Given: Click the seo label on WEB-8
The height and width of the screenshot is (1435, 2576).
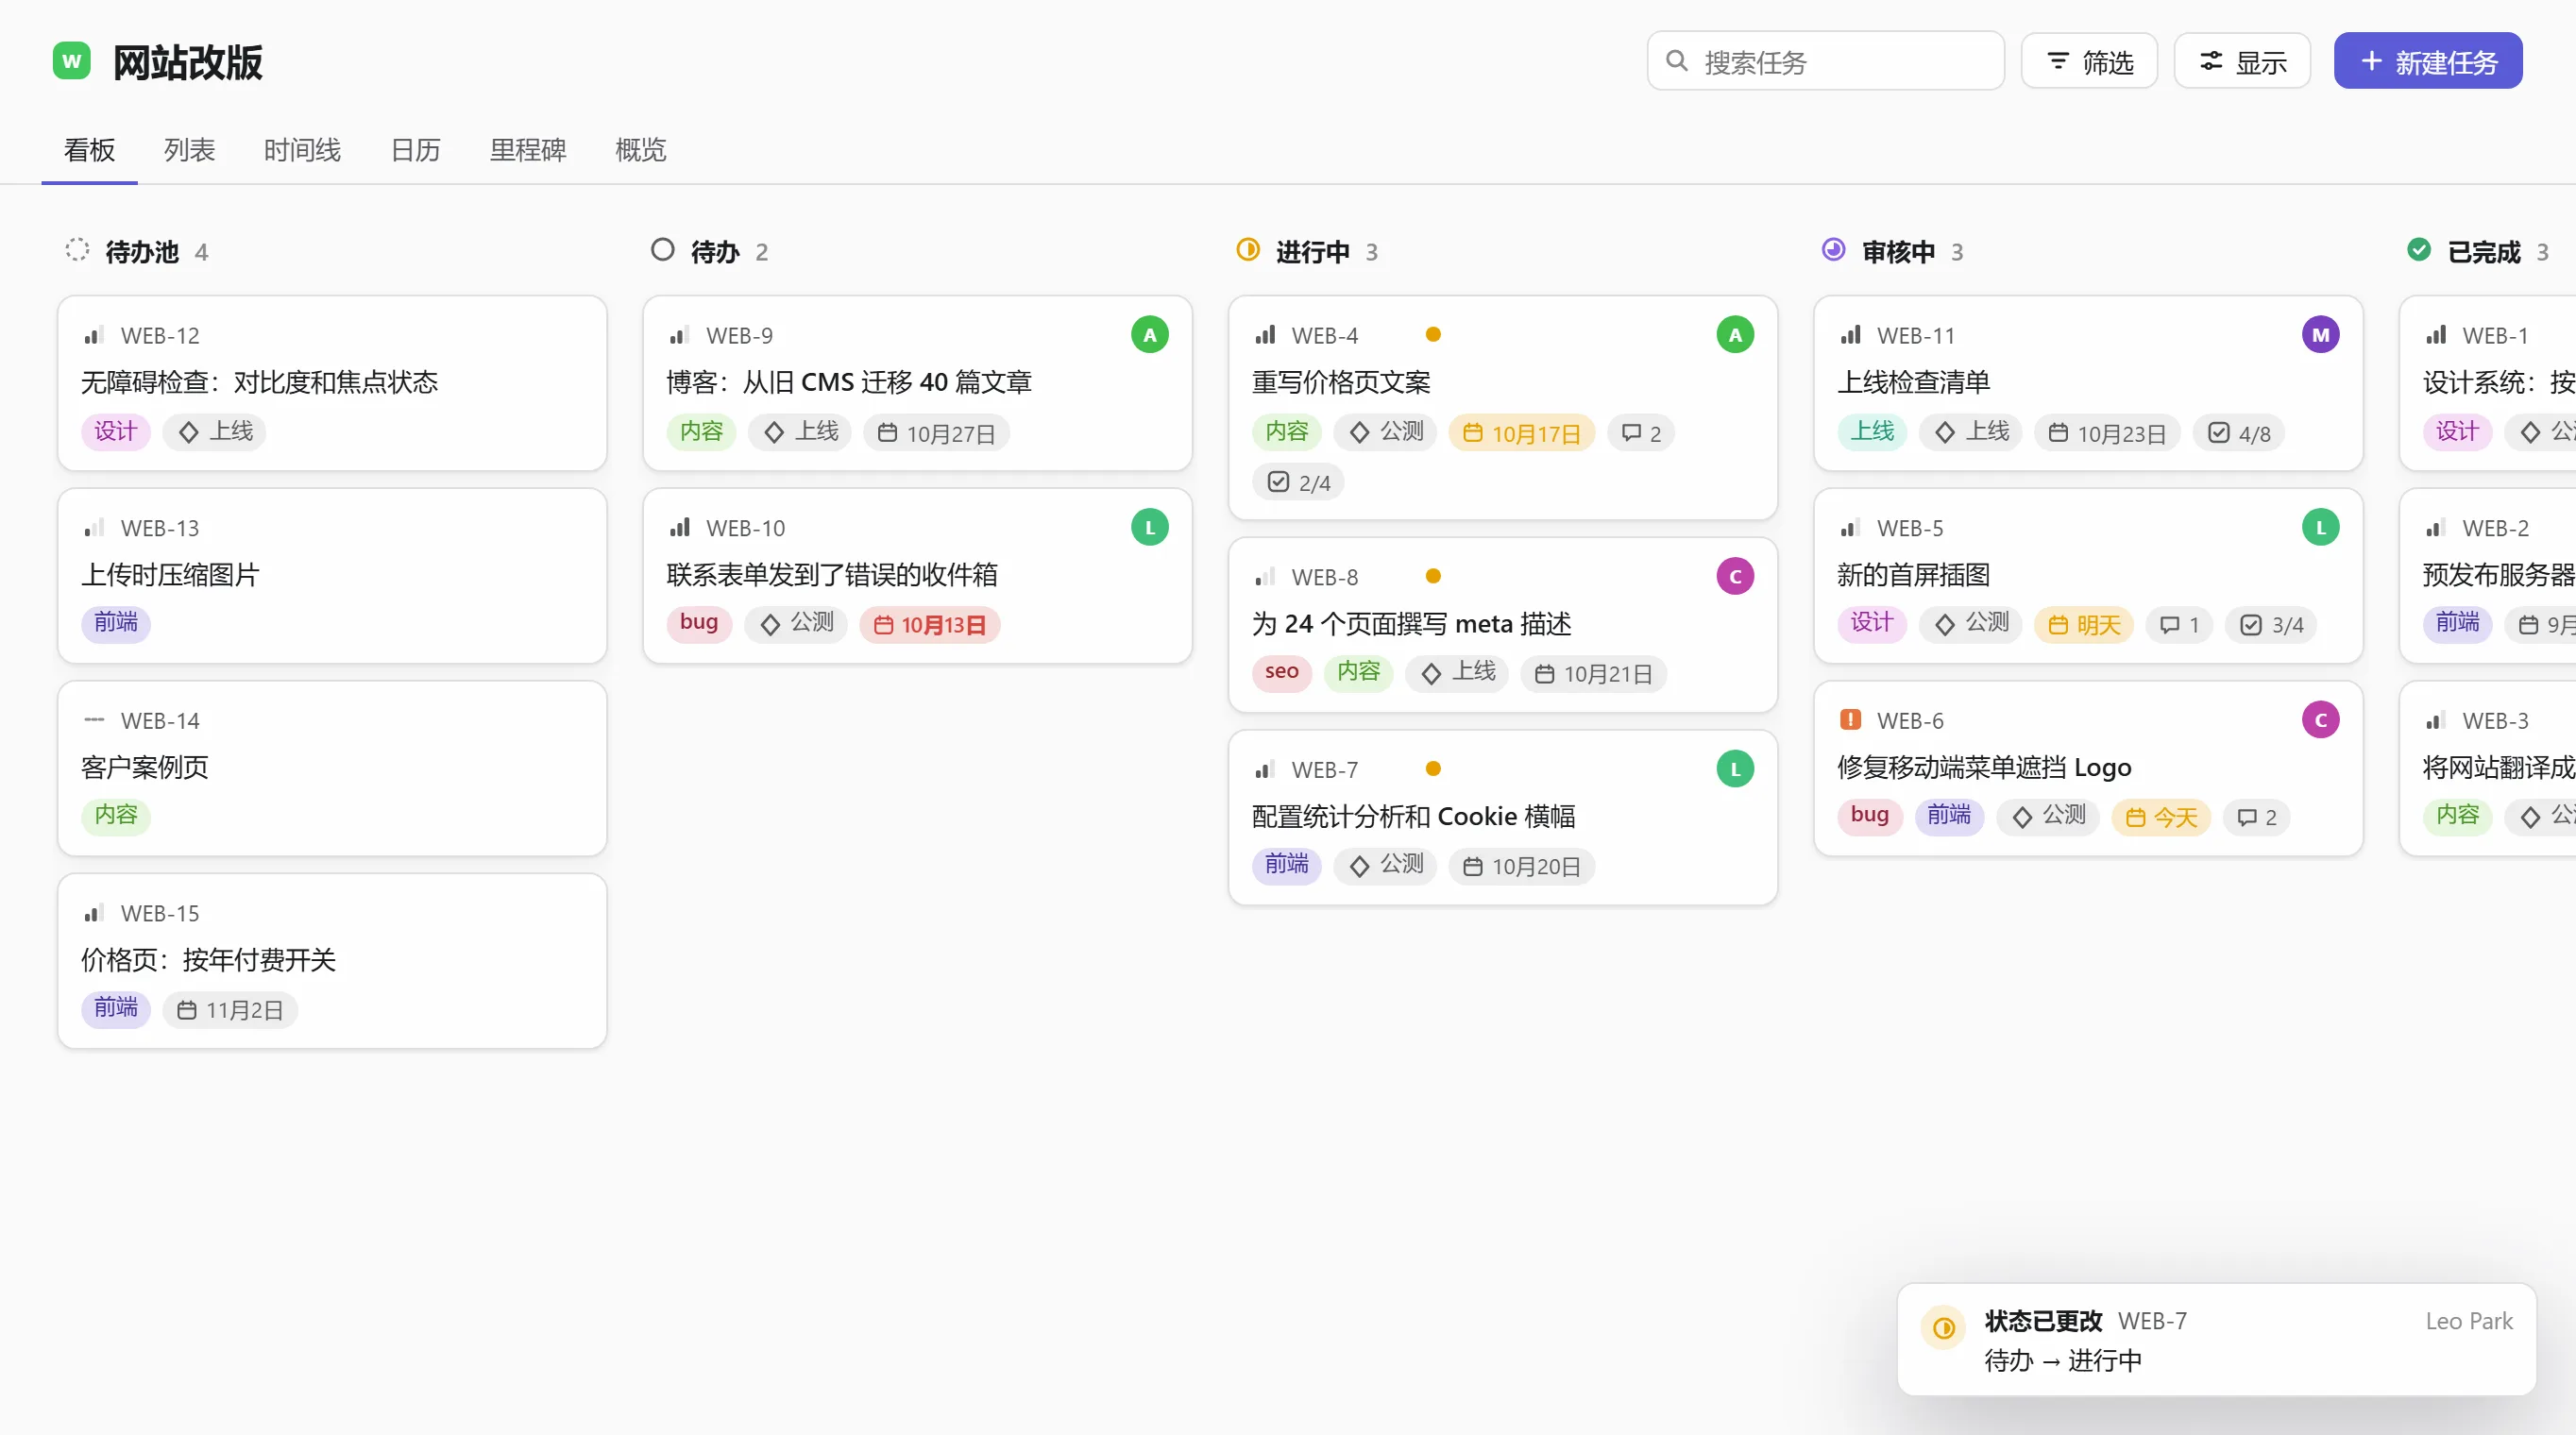Looking at the screenshot, I should click(x=1281, y=673).
